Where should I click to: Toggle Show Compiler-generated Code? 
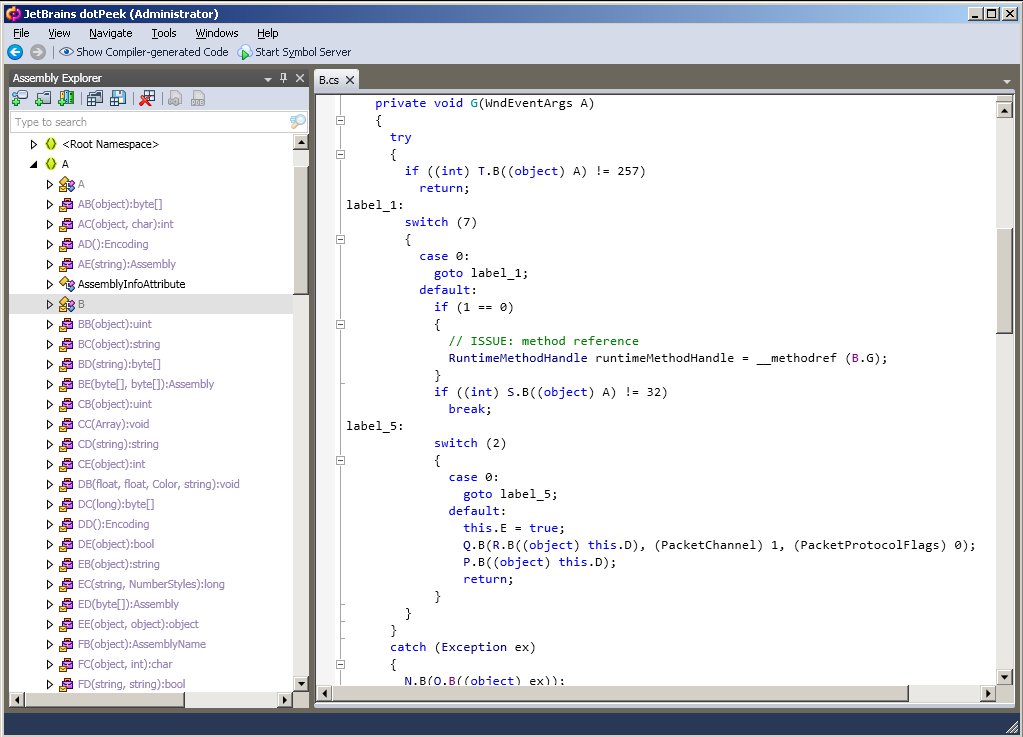(144, 52)
